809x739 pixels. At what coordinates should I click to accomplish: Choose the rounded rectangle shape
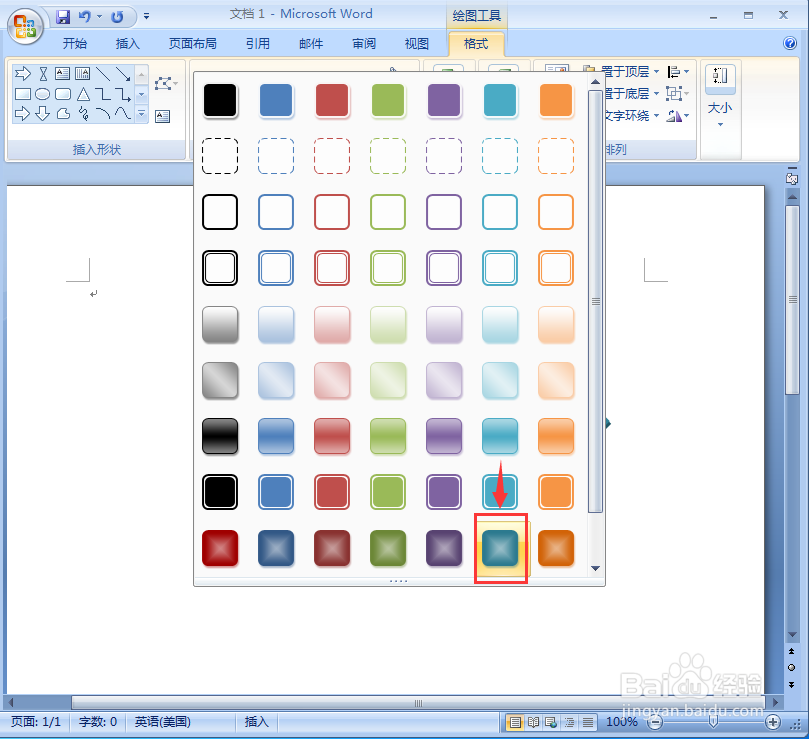(63, 94)
